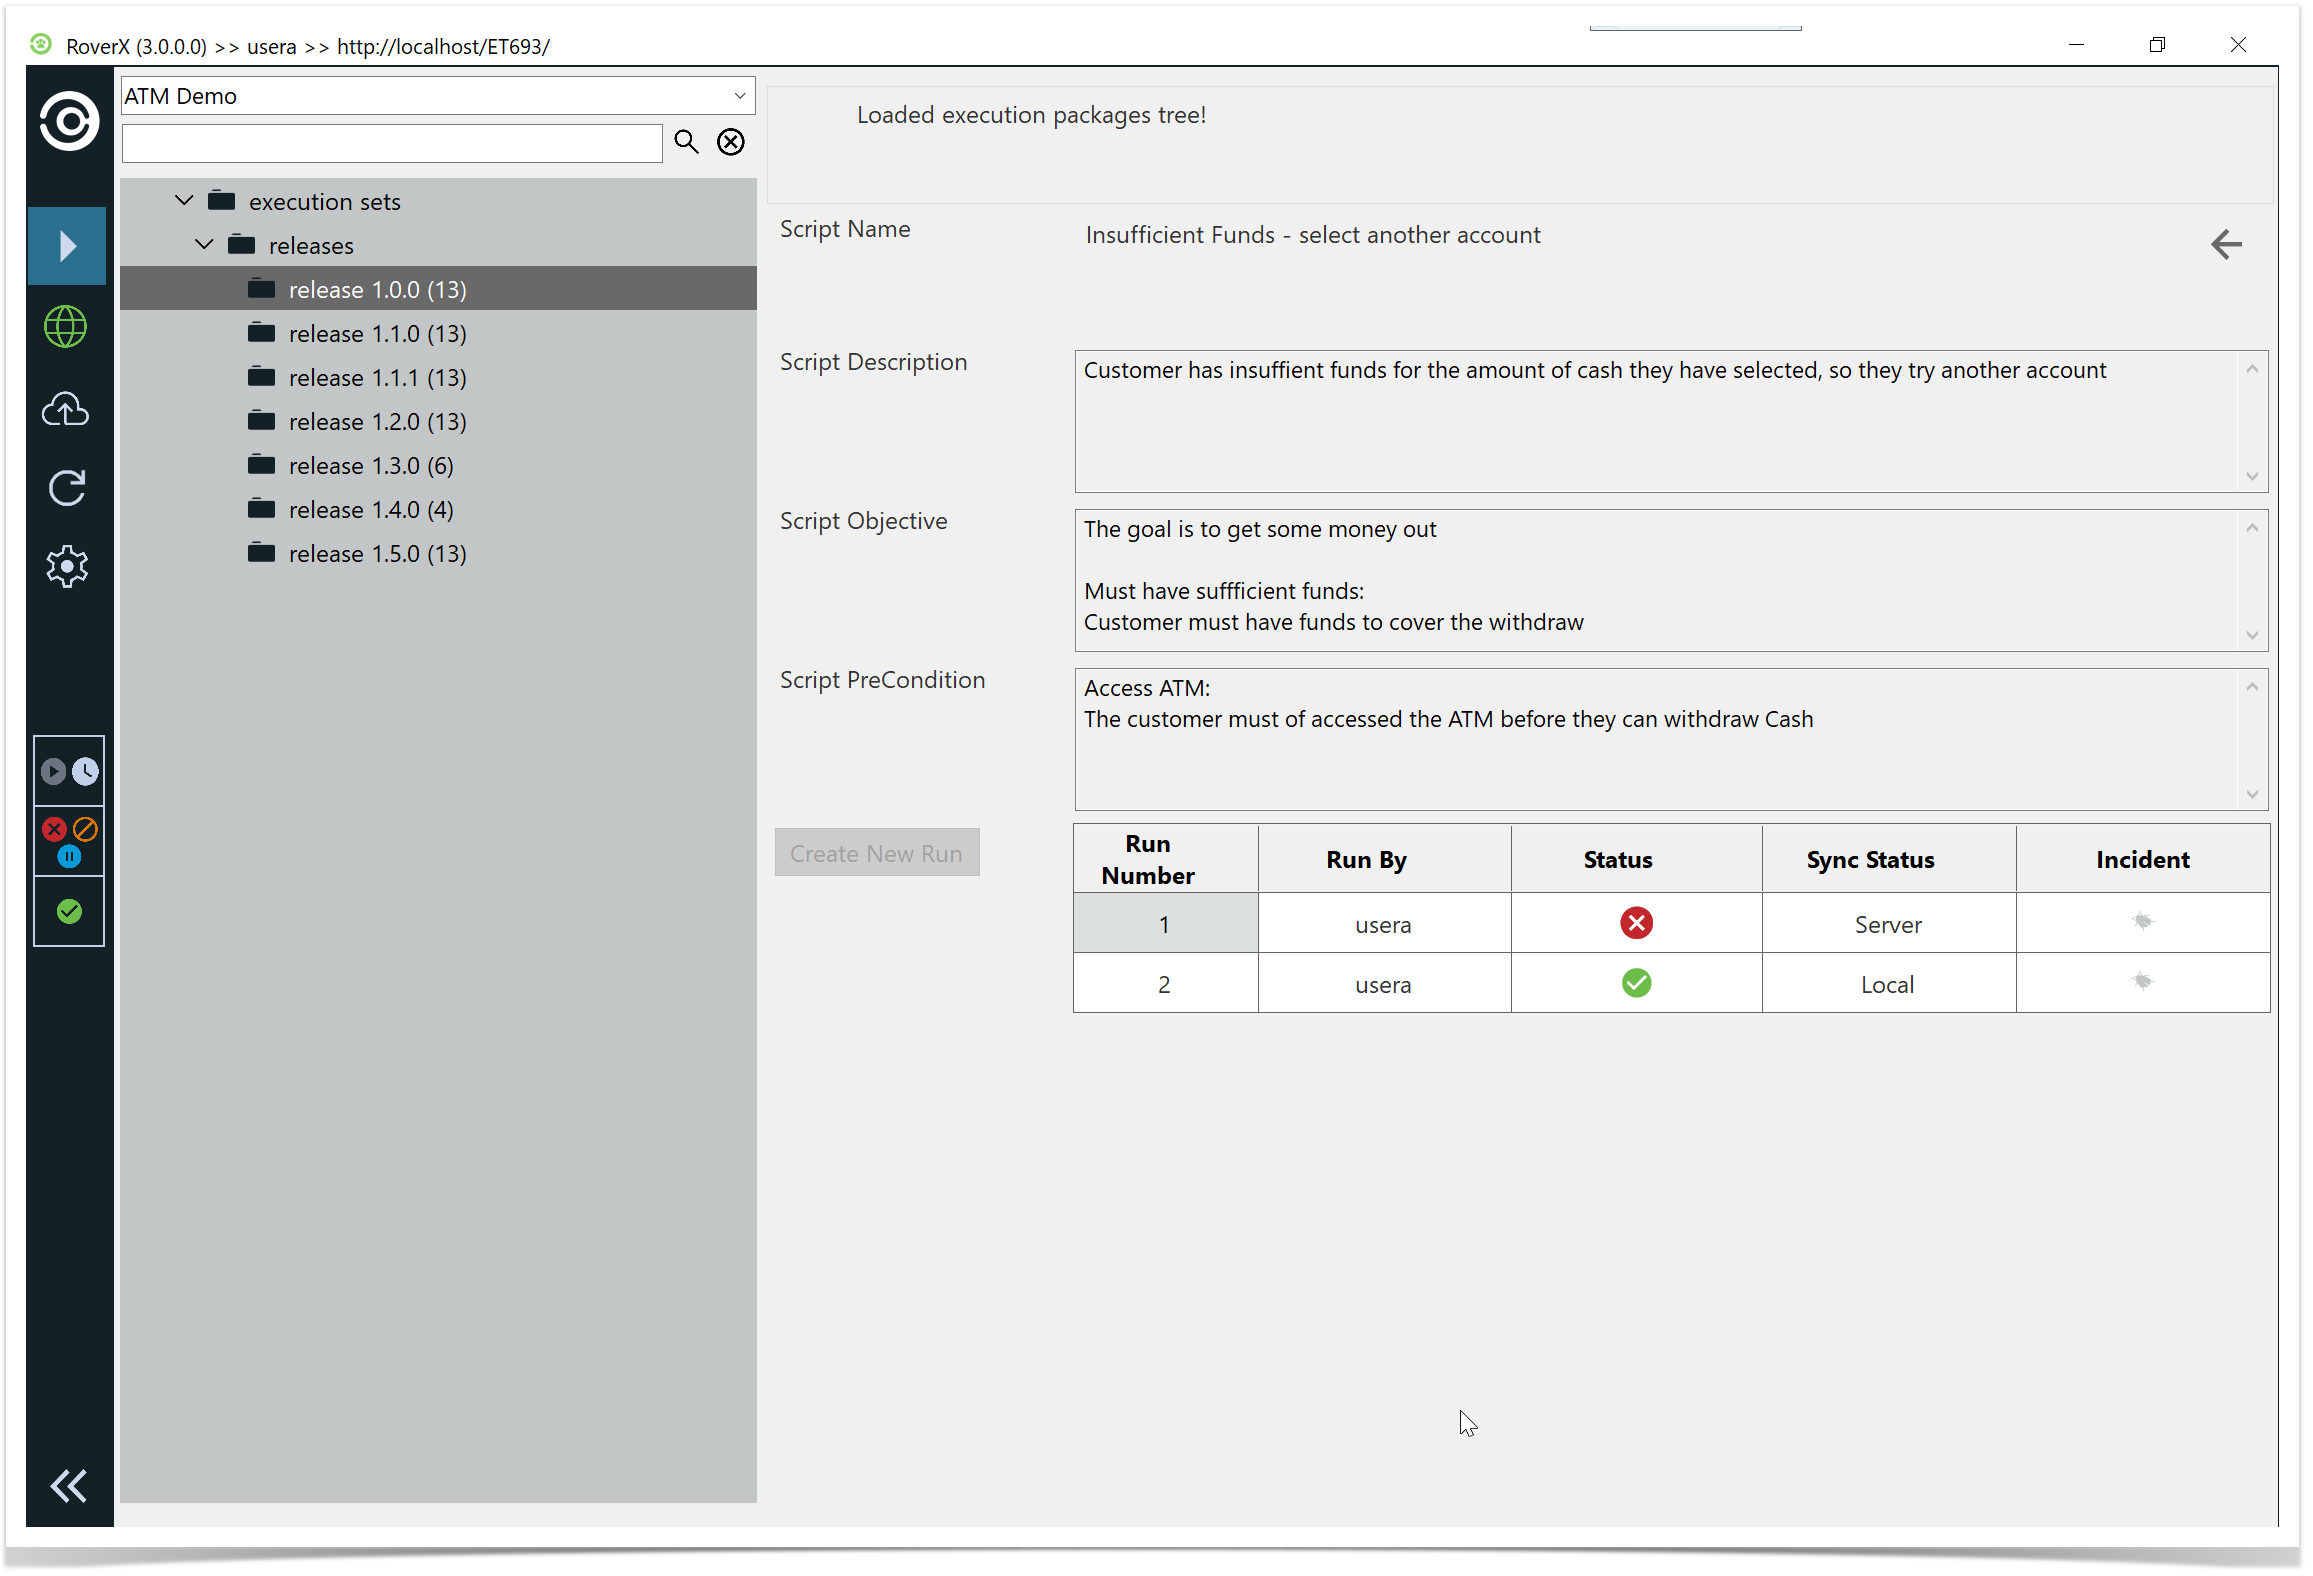Collapse sidebar with double chevron icon
The width and height of the screenshot is (2313, 1576).
(68, 1486)
